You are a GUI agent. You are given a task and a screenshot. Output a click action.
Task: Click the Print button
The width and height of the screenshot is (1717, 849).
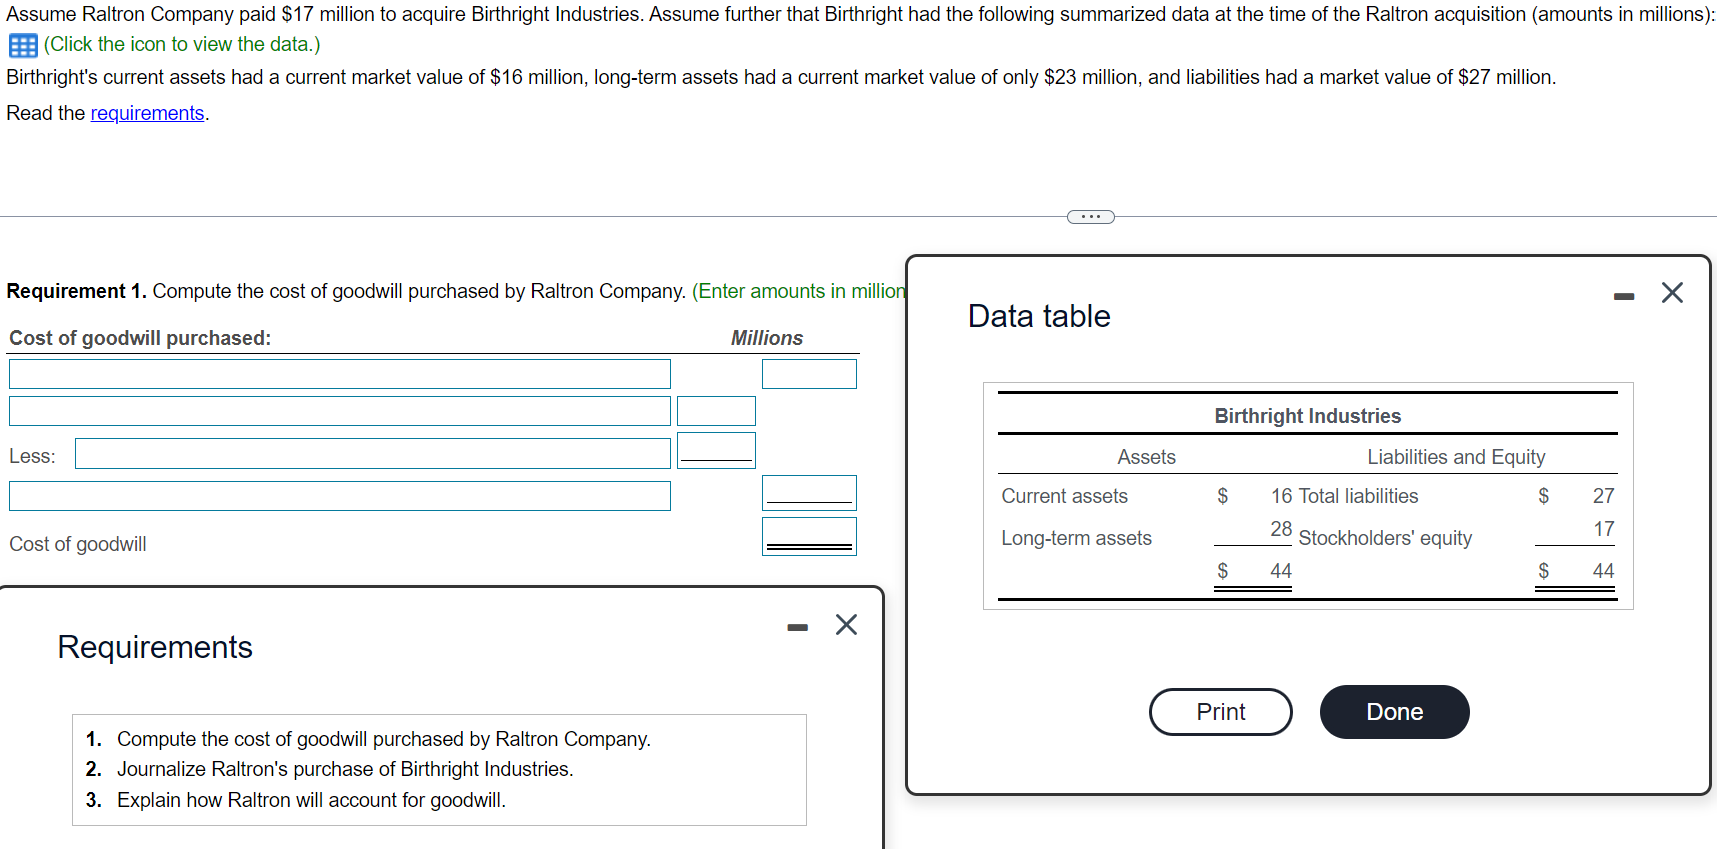point(1221,712)
